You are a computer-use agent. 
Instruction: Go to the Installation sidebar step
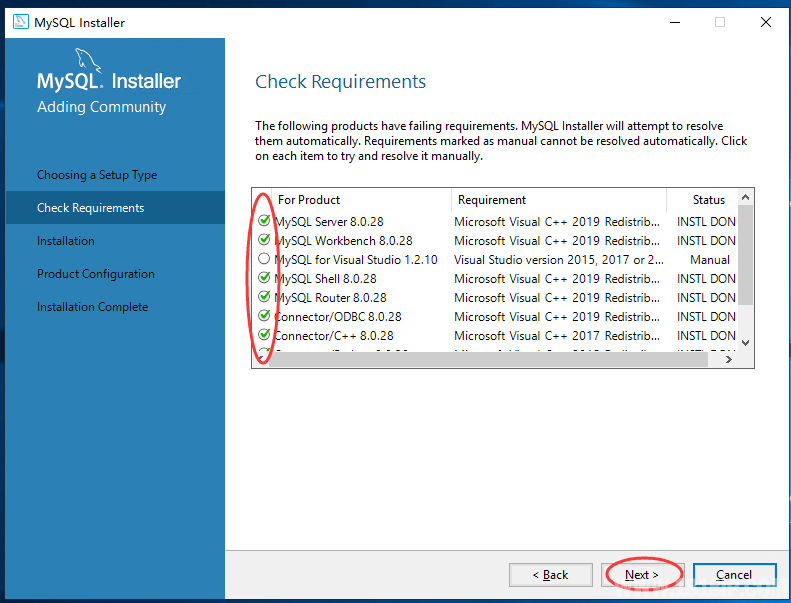coord(66,241)
